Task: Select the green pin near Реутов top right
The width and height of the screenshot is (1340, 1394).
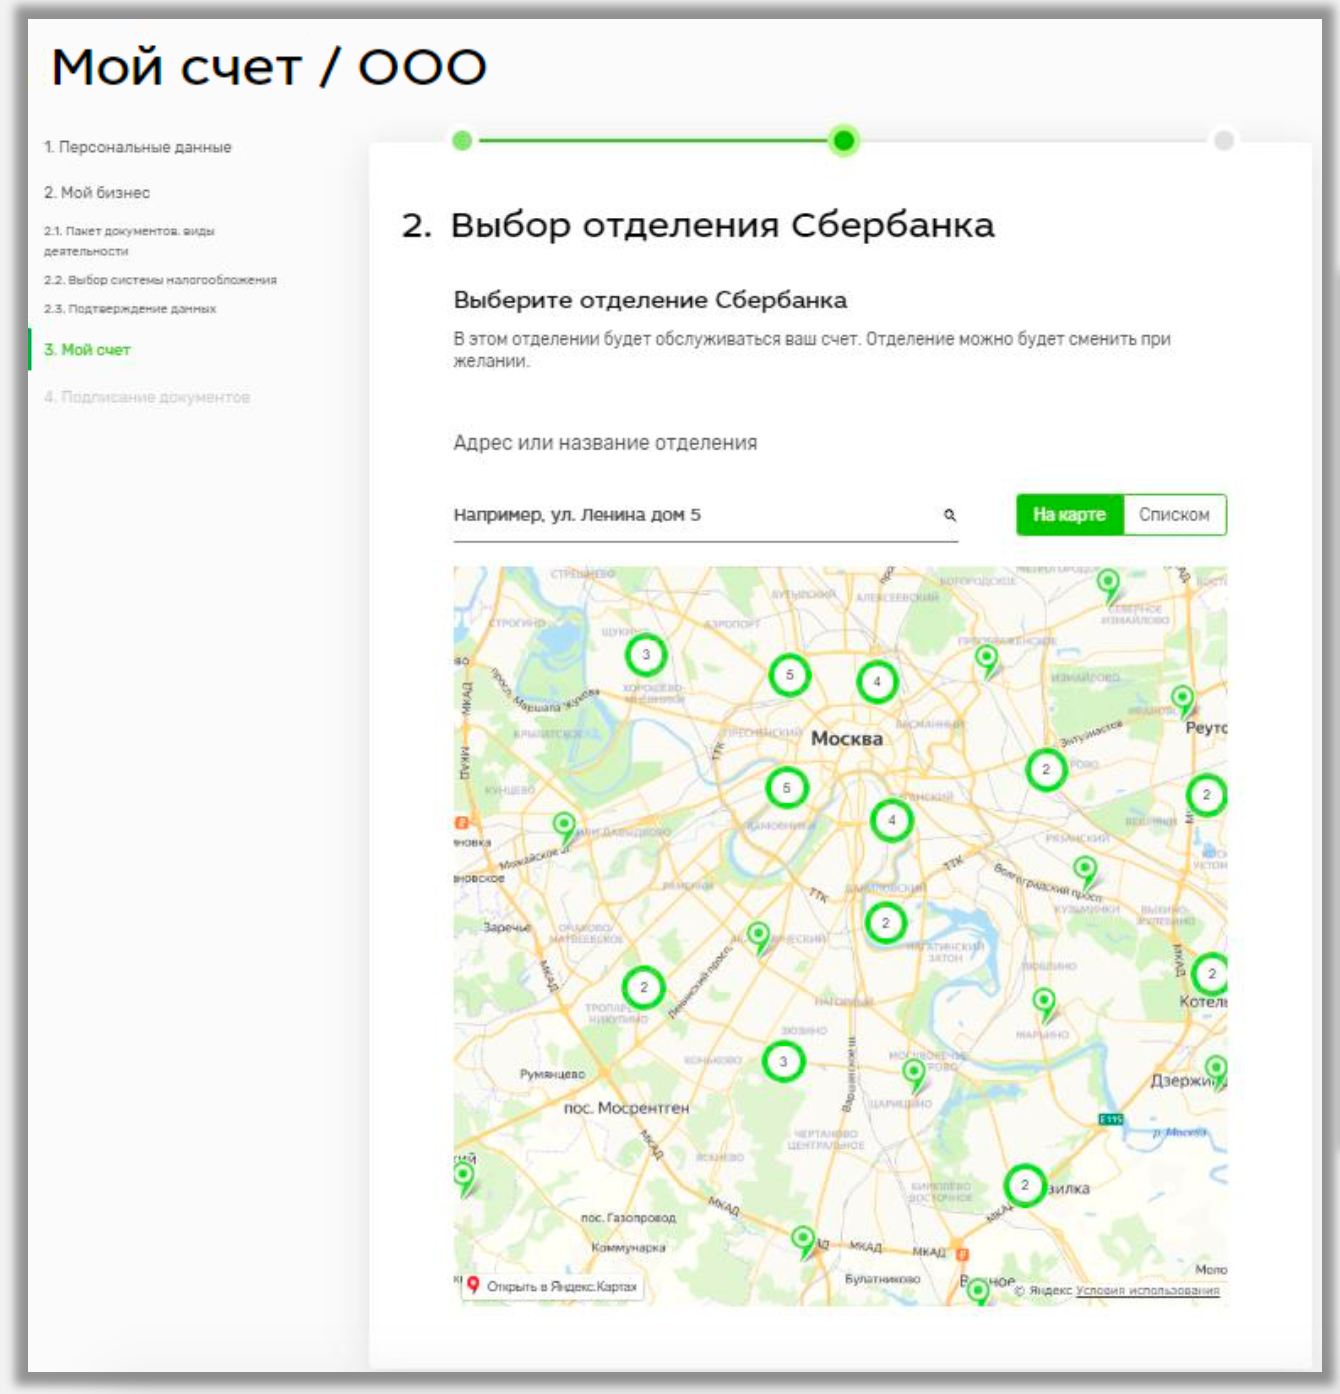Action: coord(1182,698)
